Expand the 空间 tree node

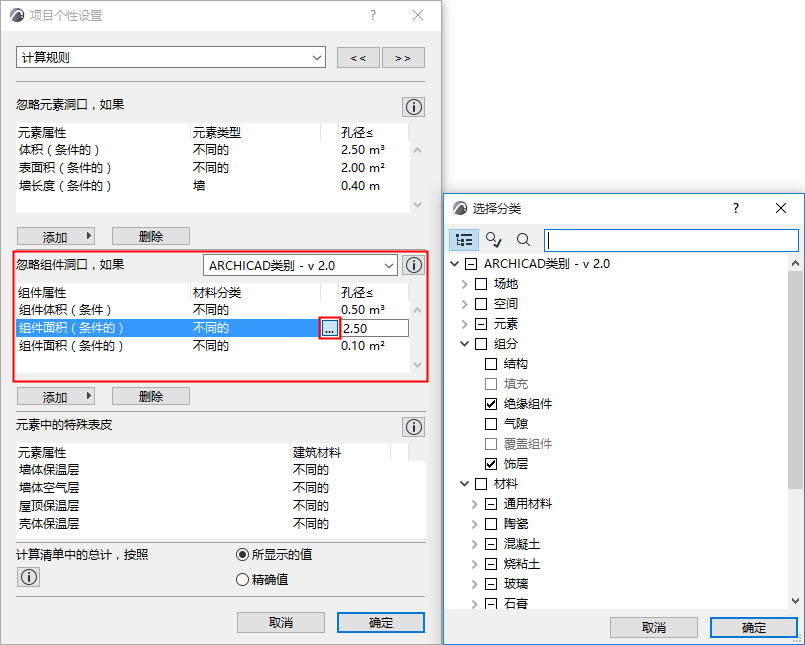(x=465, y=304)
